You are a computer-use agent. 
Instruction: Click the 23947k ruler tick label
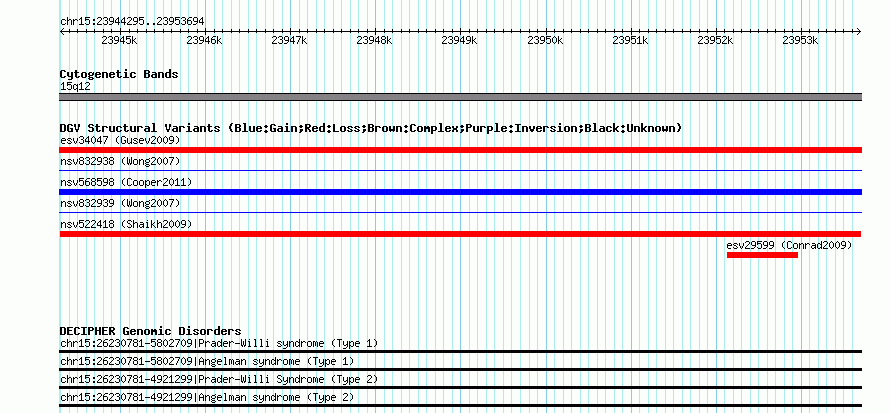289,40
